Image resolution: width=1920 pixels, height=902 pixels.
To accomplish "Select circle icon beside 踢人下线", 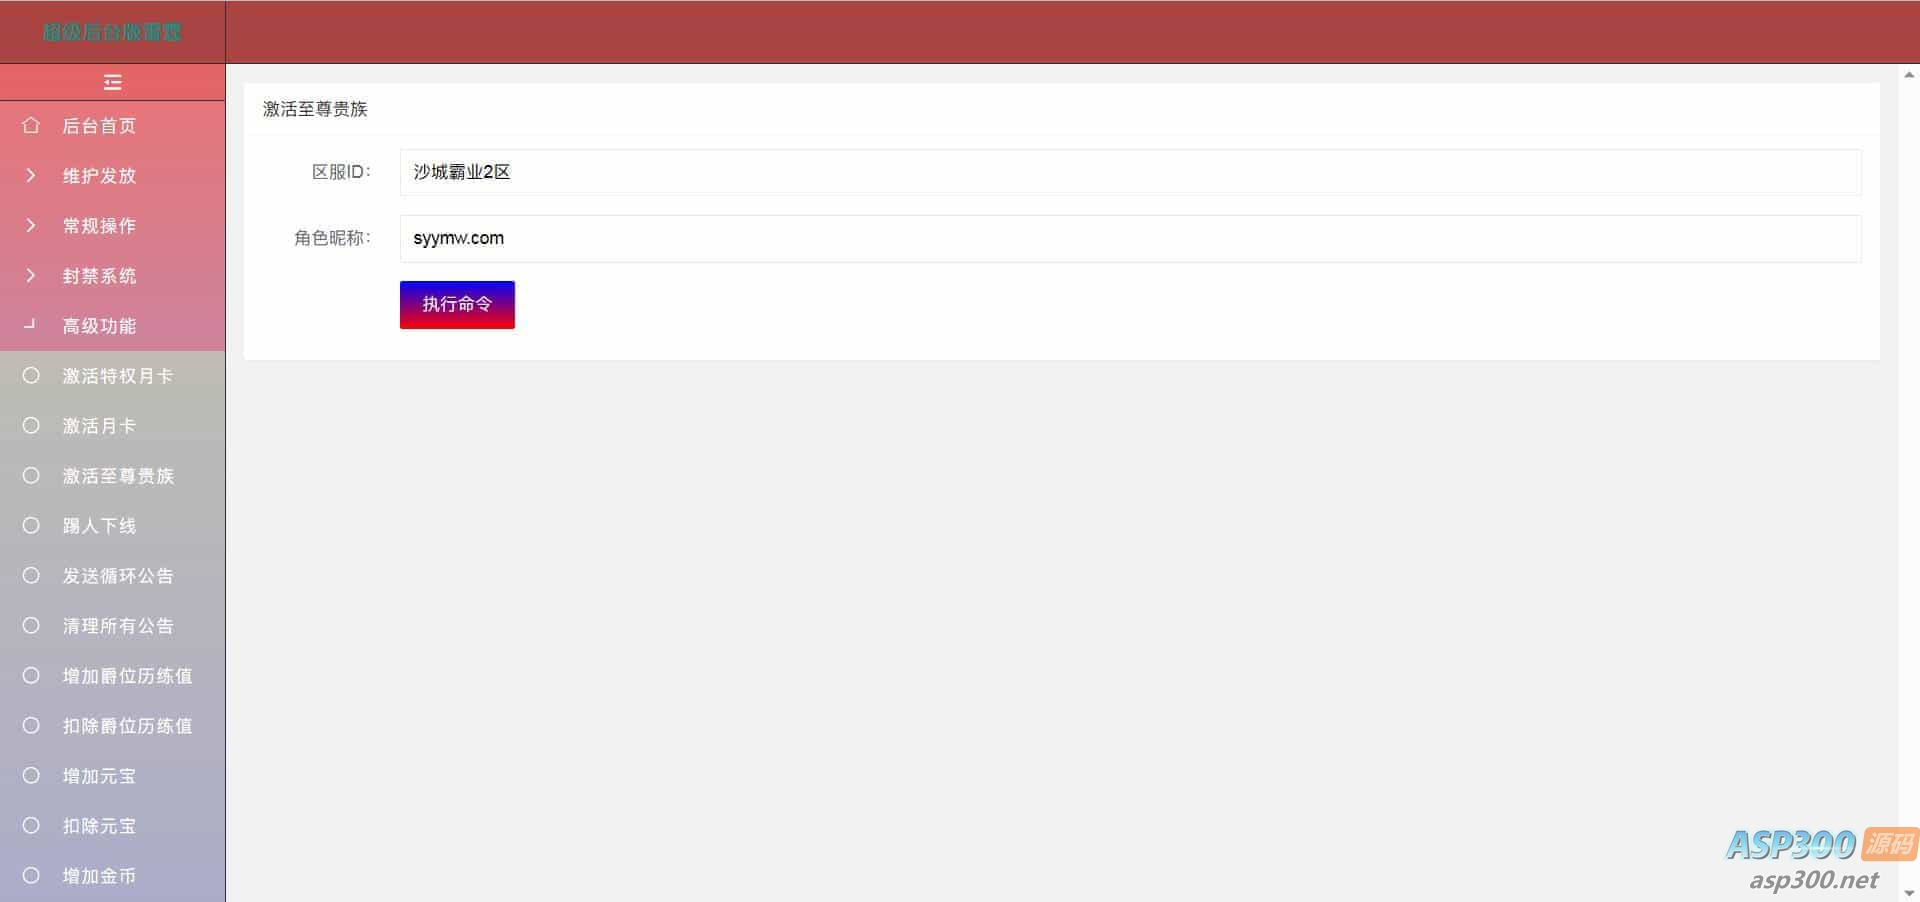I will click(x=31, y=525).
